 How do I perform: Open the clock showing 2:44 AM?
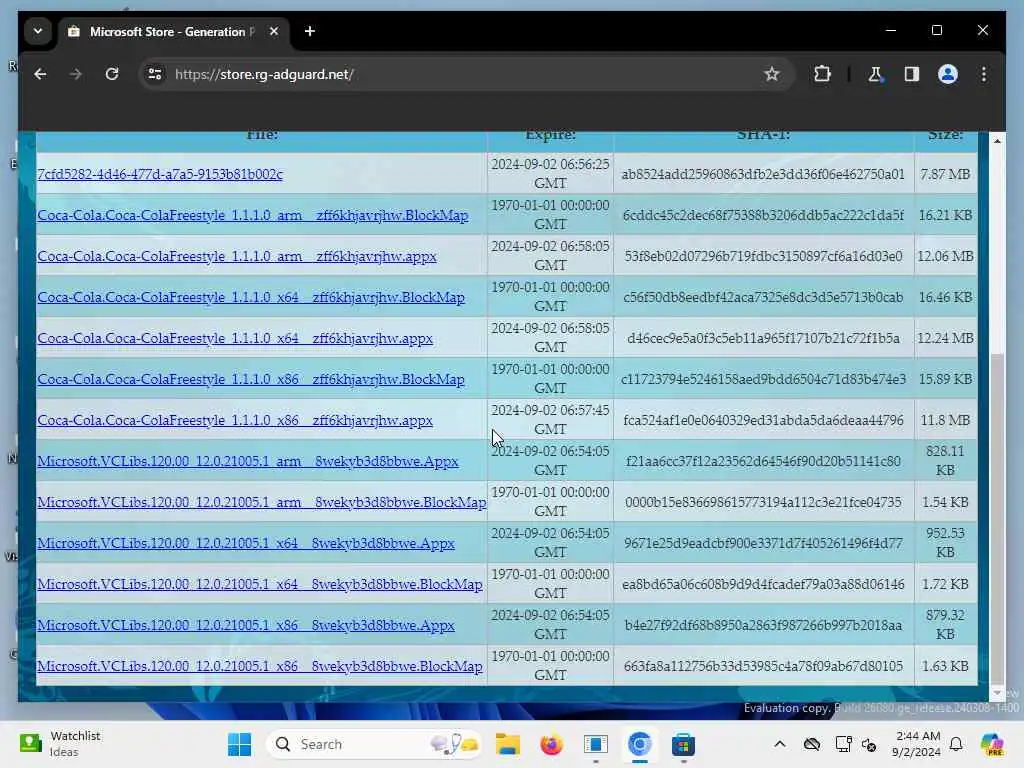click(x=916, y=744)
